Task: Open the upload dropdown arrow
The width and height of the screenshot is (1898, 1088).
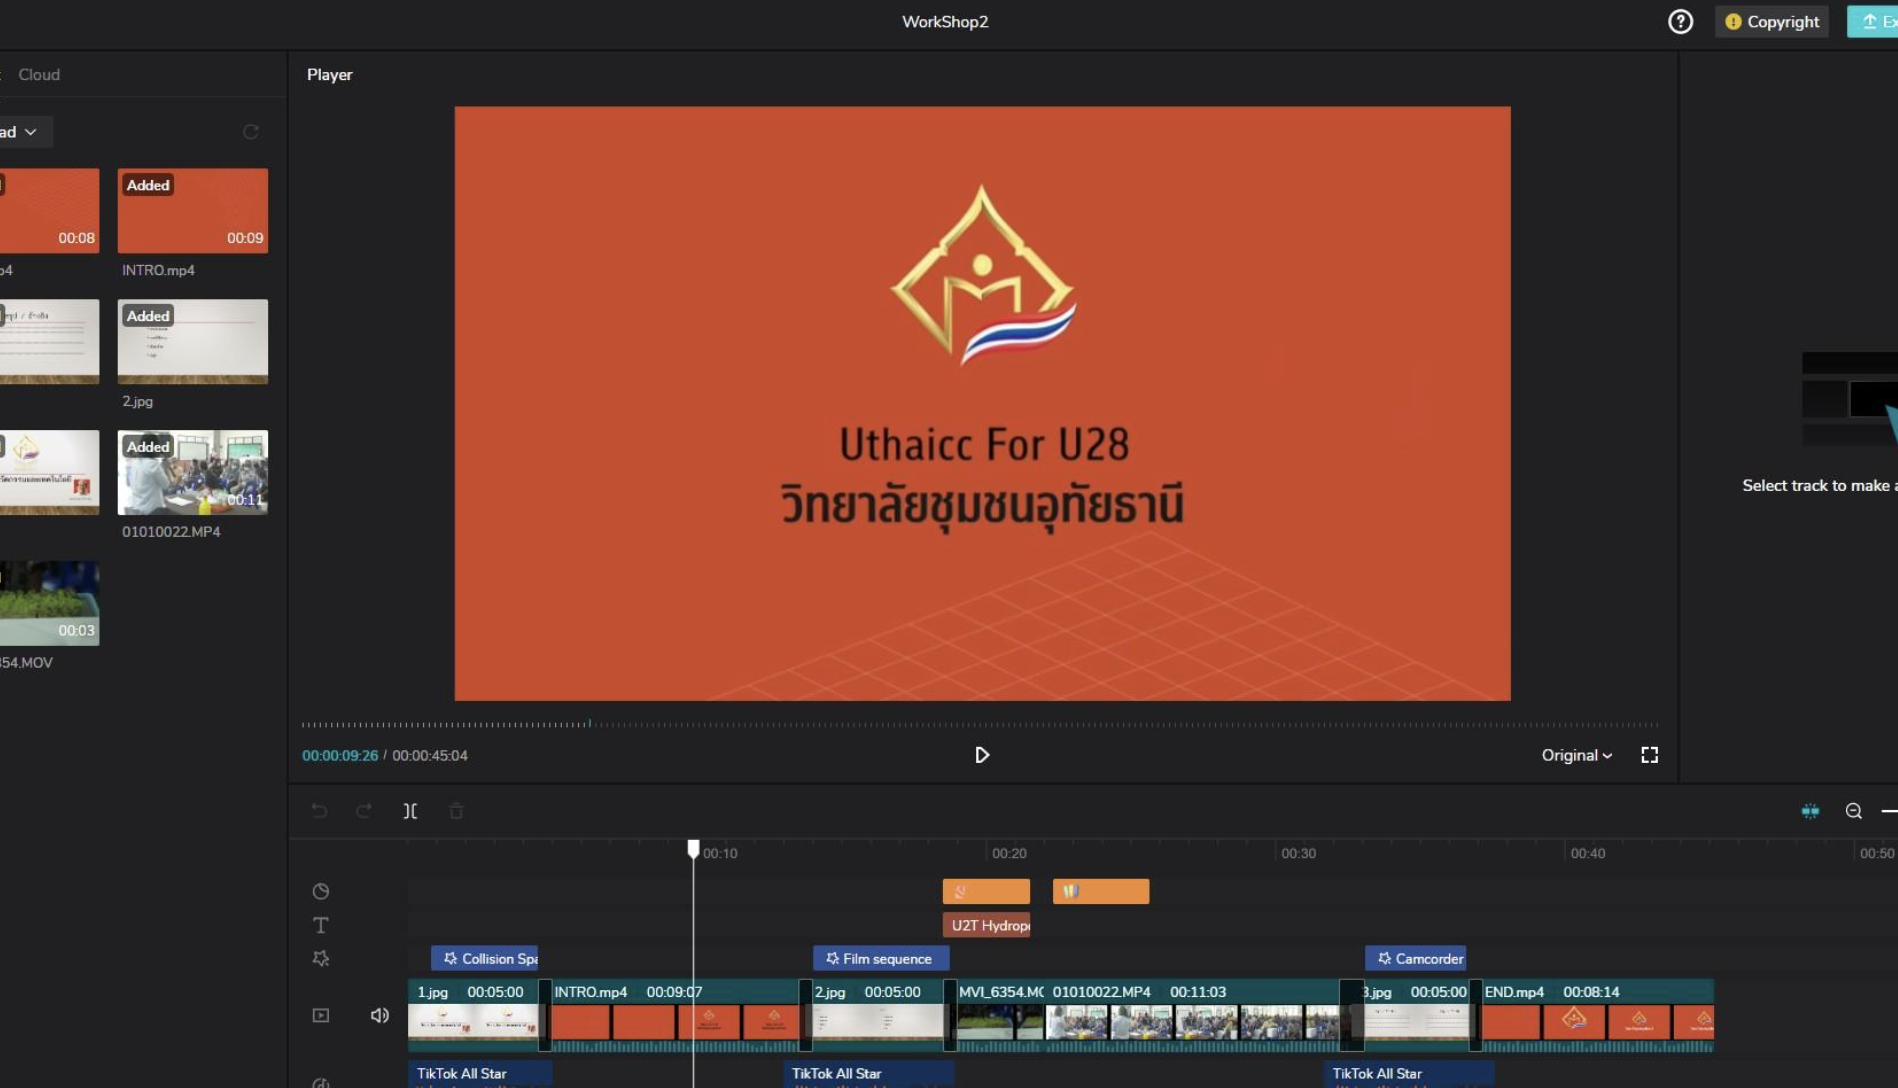Action: (31, 132)
